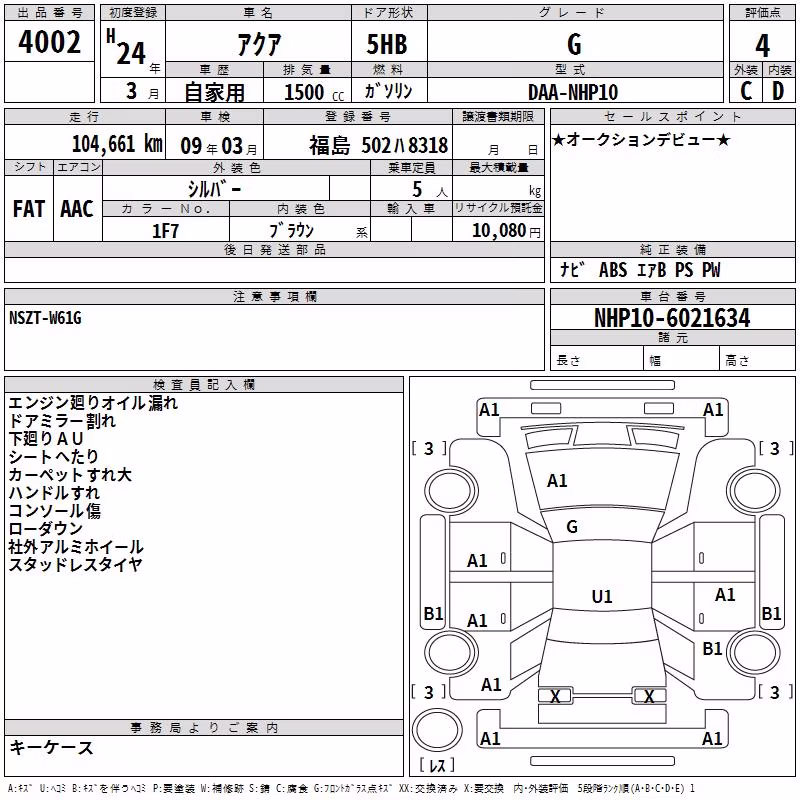800x800 pixels.
Task: Click damage code legend at bottom
Action: point(351,789)
